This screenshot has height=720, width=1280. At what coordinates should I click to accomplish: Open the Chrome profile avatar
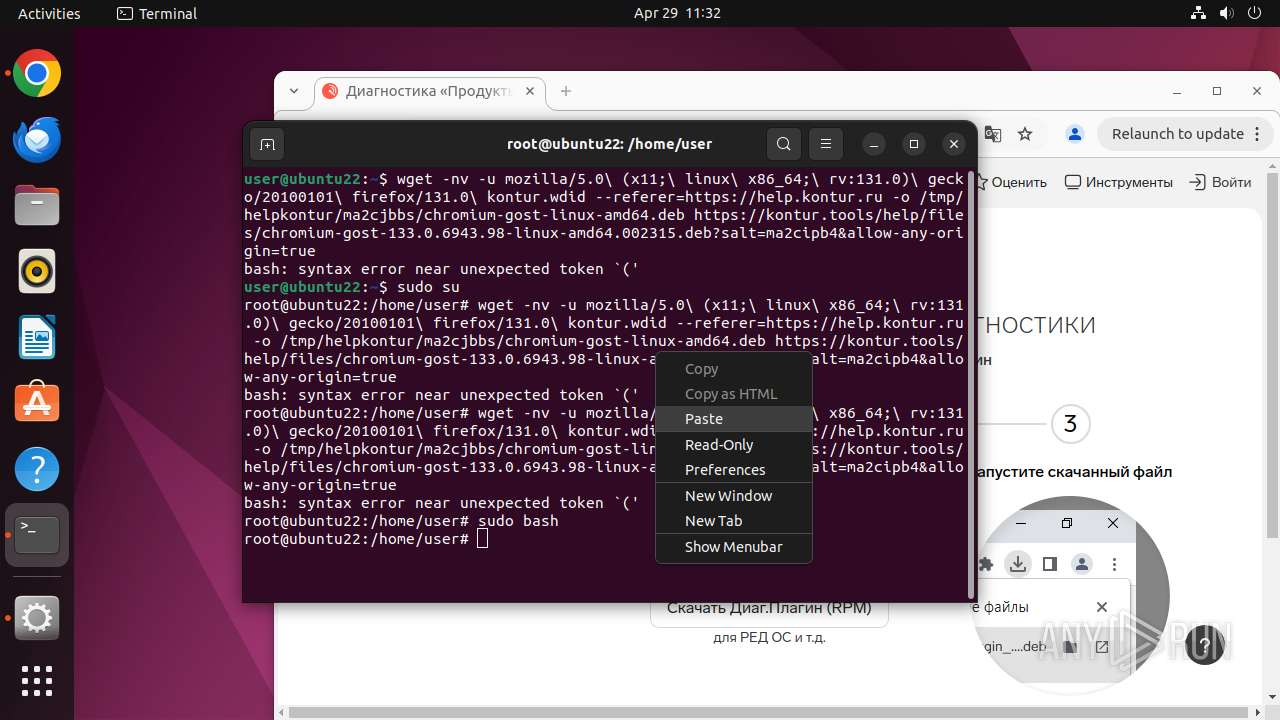click(x=1074, y=134)
